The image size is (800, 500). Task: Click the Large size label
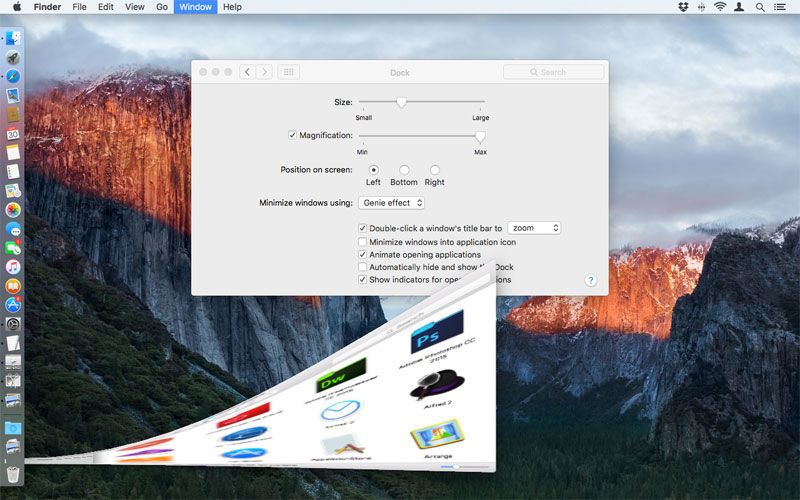(481, 117)
